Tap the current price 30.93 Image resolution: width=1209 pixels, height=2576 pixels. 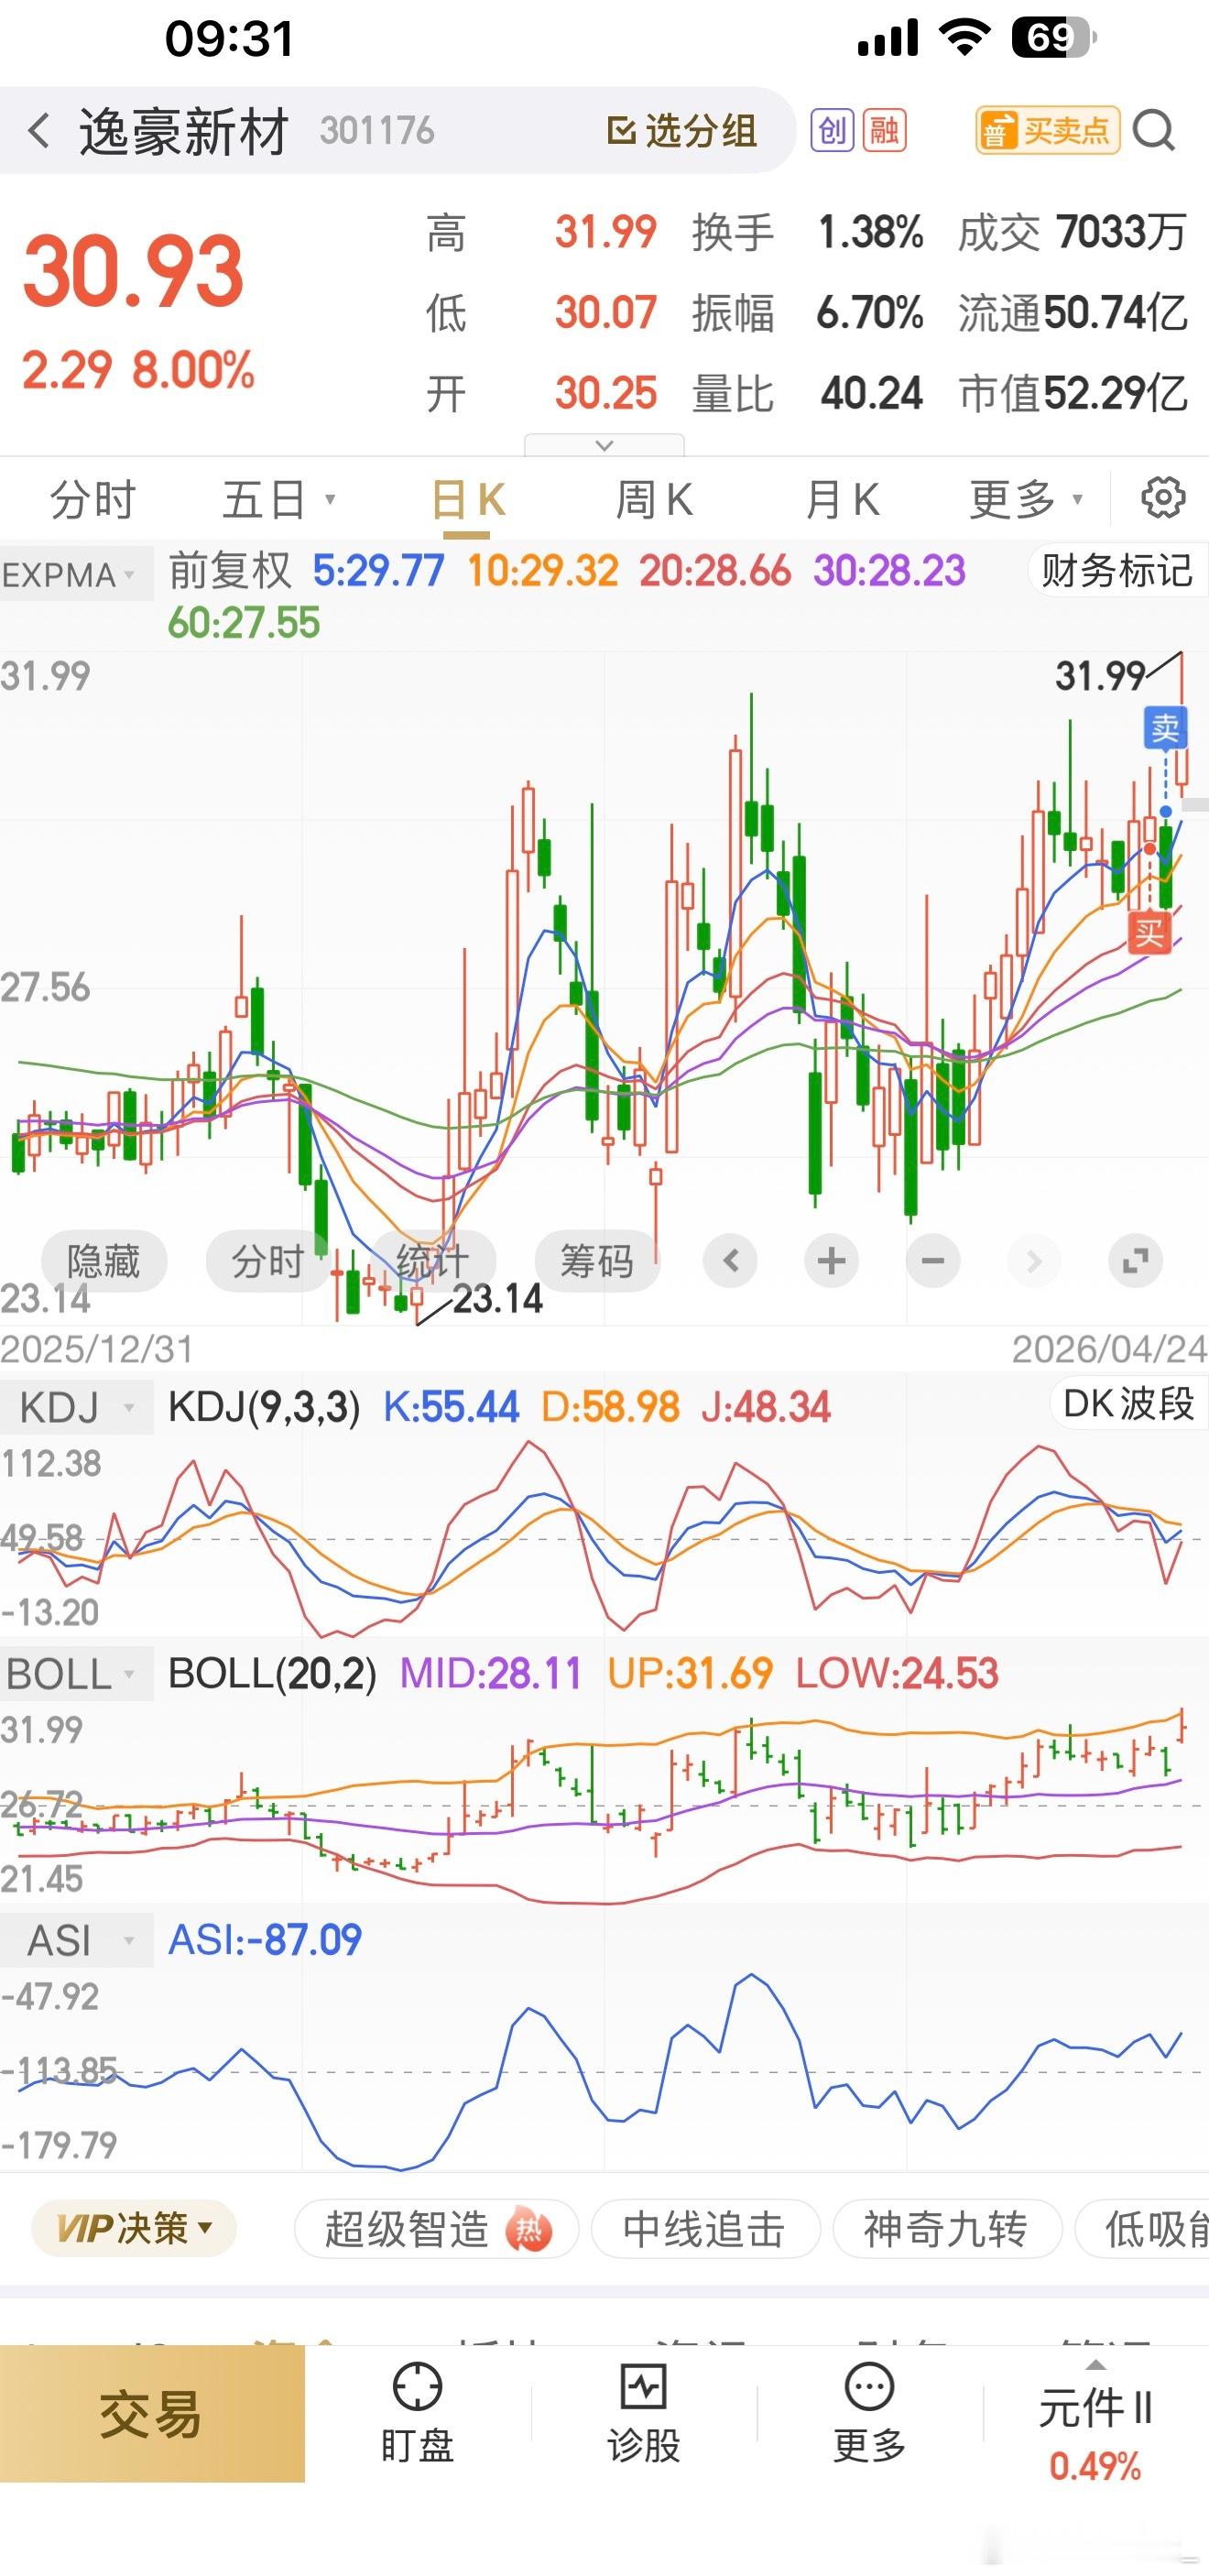coord(134,271)
